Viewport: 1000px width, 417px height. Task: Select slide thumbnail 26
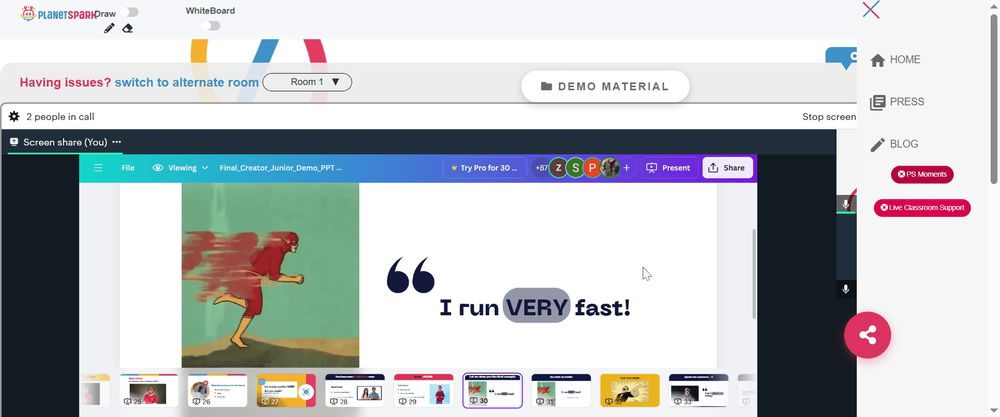pos(217,390)
